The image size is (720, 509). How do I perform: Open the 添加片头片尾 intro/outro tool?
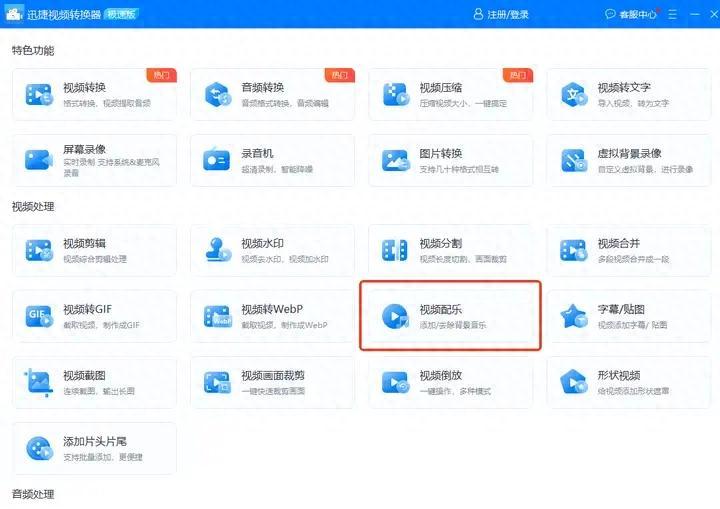(94, 448)
